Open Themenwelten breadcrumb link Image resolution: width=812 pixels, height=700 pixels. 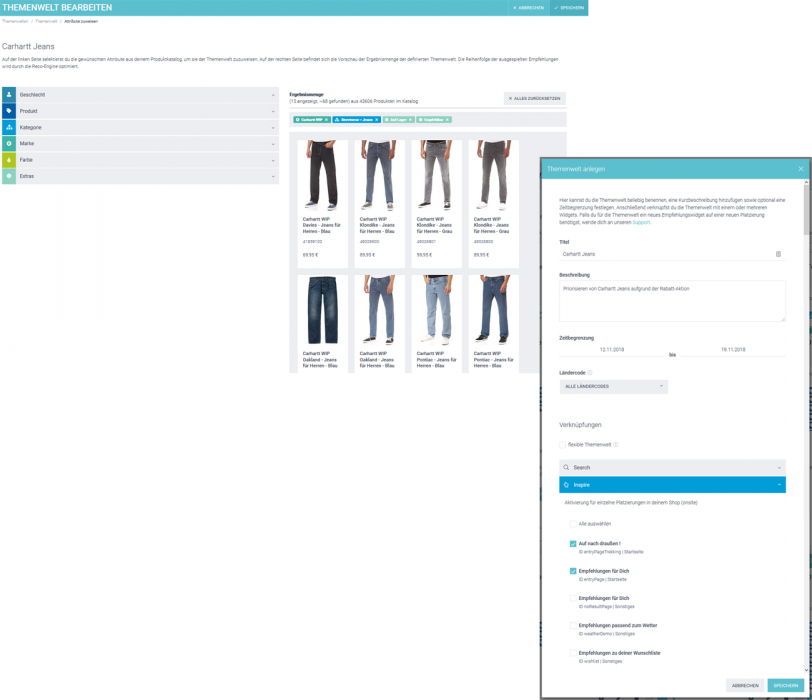(15, 21)
